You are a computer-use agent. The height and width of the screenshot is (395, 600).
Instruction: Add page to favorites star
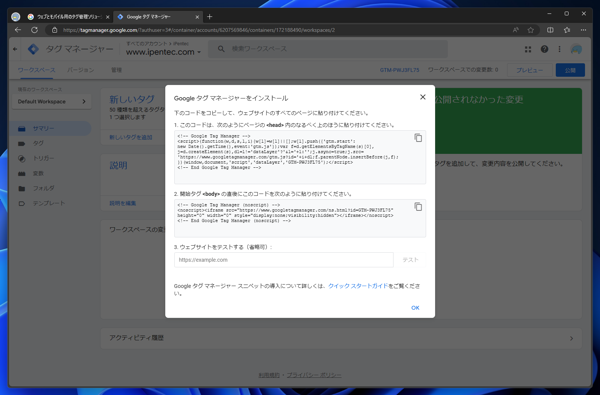[x=530, y=30]
